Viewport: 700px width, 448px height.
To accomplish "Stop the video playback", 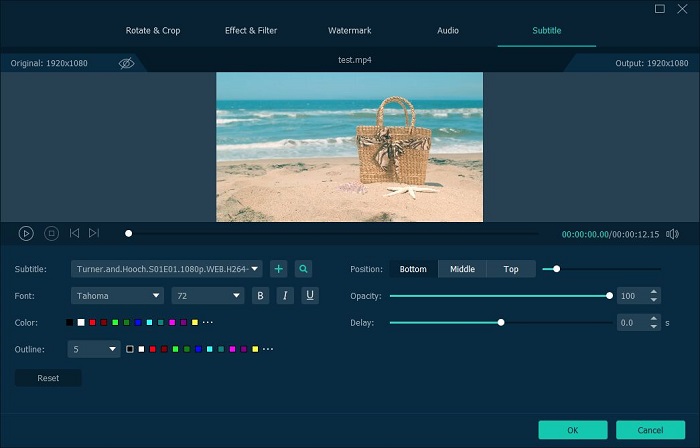I will [51, 233].
